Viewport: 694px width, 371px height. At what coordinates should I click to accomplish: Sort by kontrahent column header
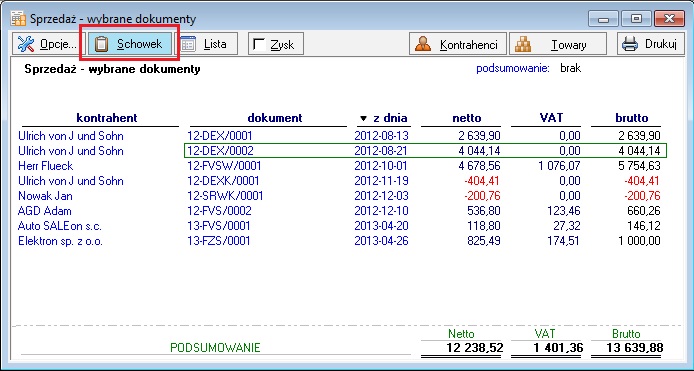click(107, 118)
